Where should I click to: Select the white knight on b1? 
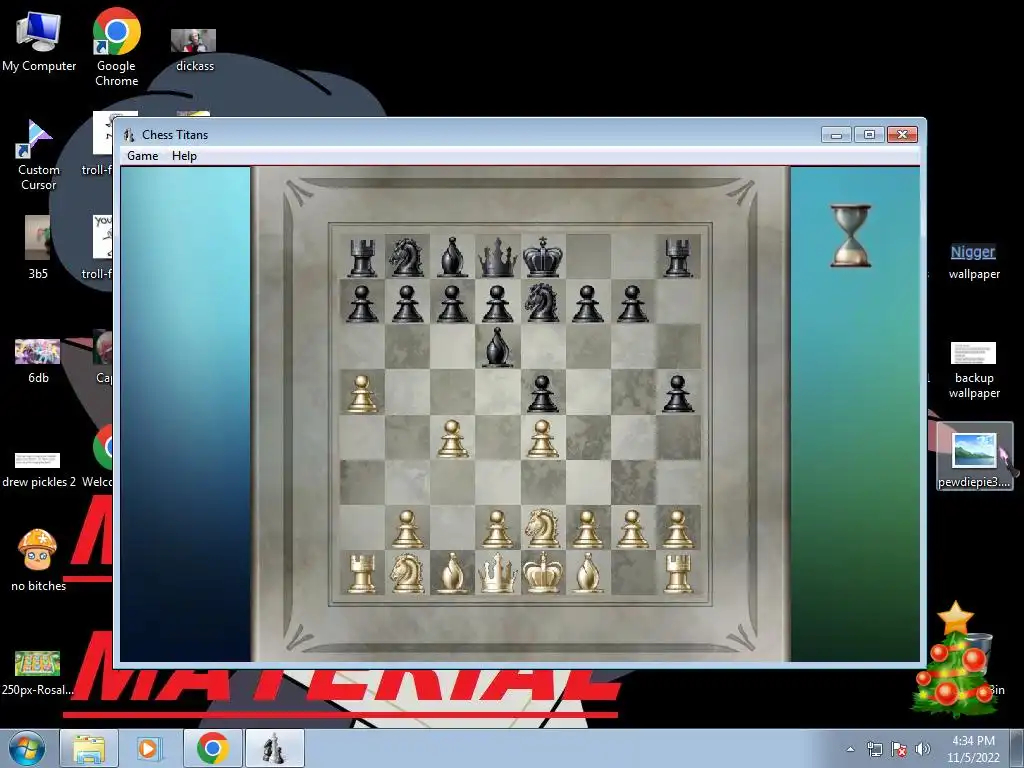[407, 573]
